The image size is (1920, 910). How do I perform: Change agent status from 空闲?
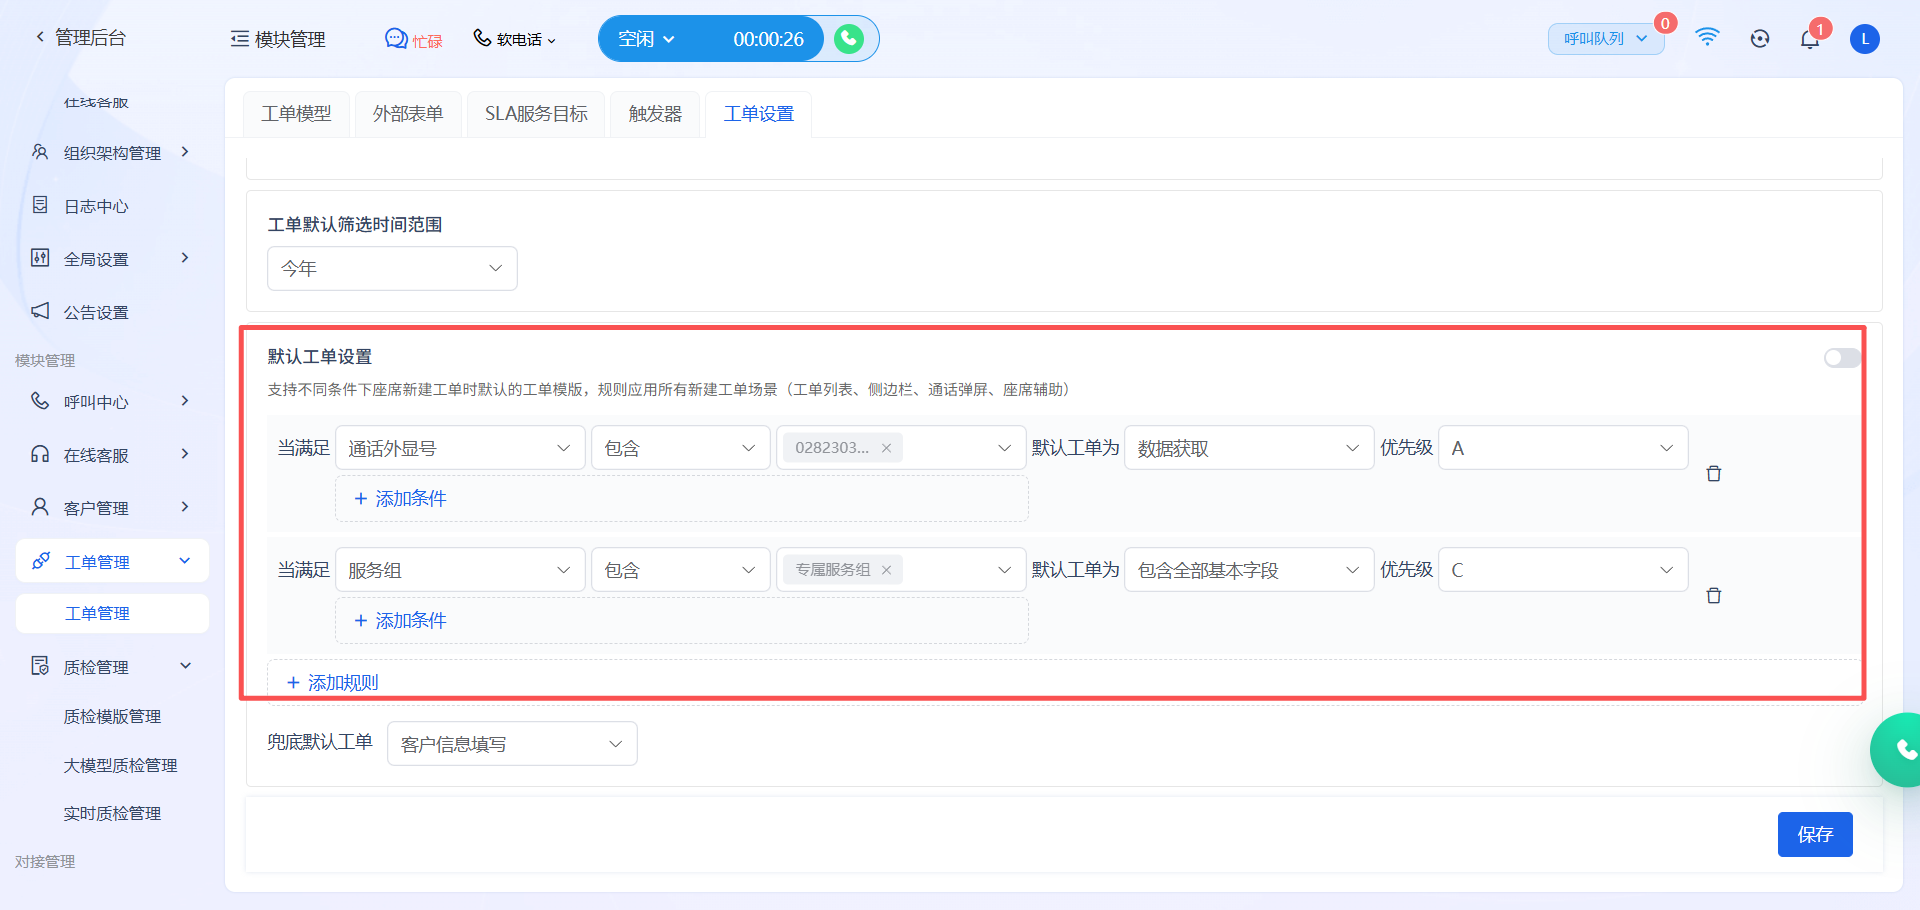646,39
